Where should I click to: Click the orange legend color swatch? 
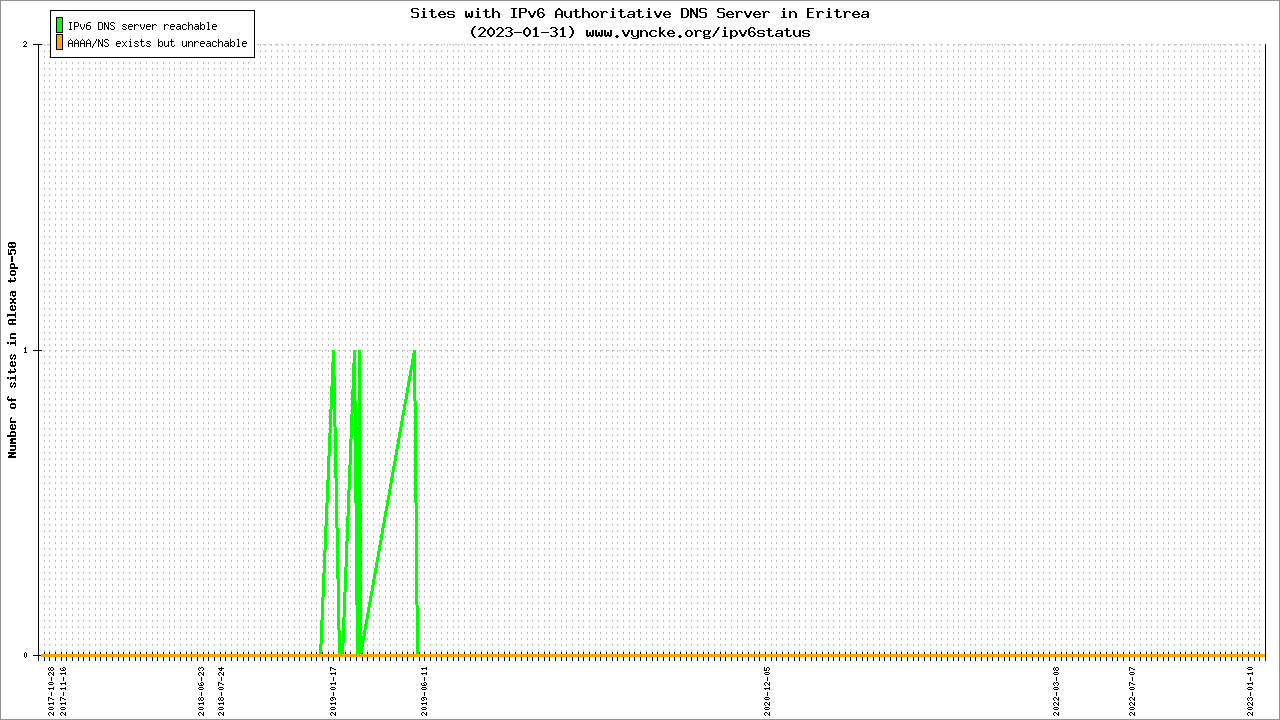[59, 43]
